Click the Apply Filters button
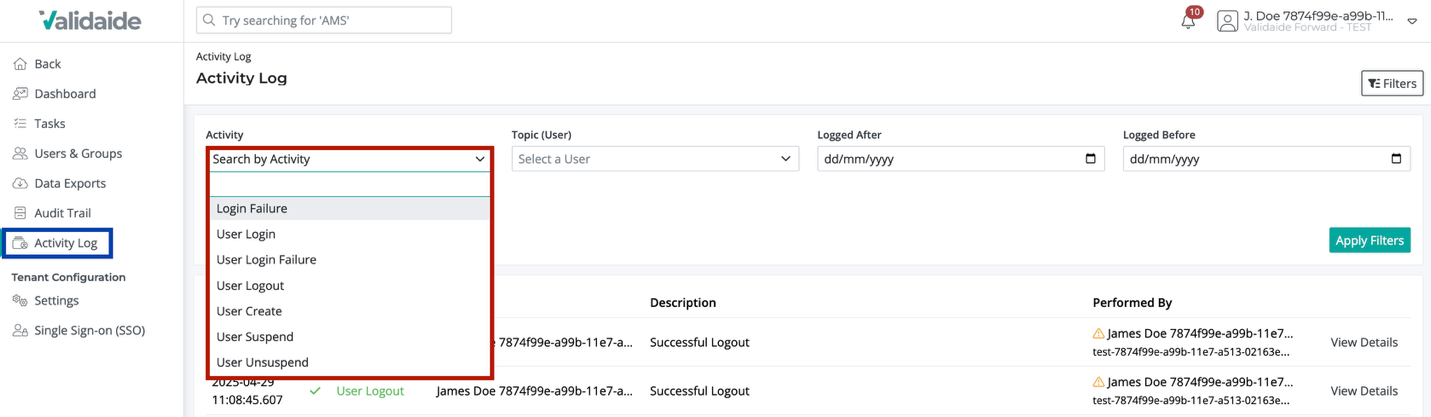The image size is (1431, 417). 1369,240
